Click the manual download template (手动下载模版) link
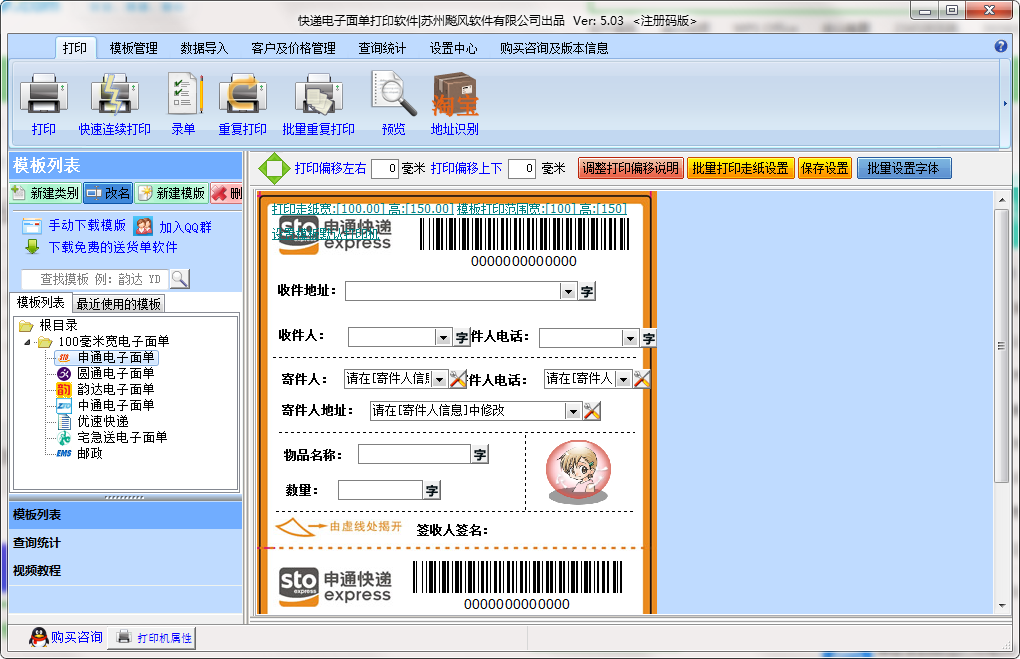 (x=87, y=226)
